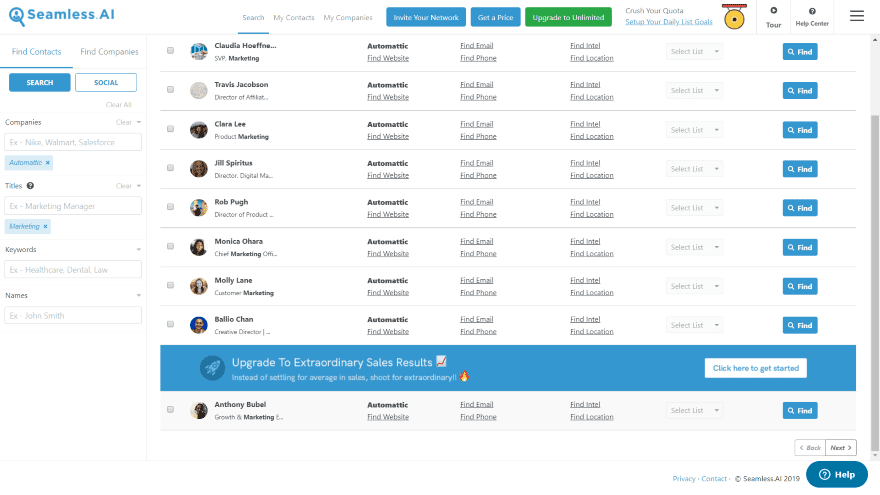Click Travis Jacobson's profile avatar
The height and width of the screenshot is (495, 880).
pos(199,90)
